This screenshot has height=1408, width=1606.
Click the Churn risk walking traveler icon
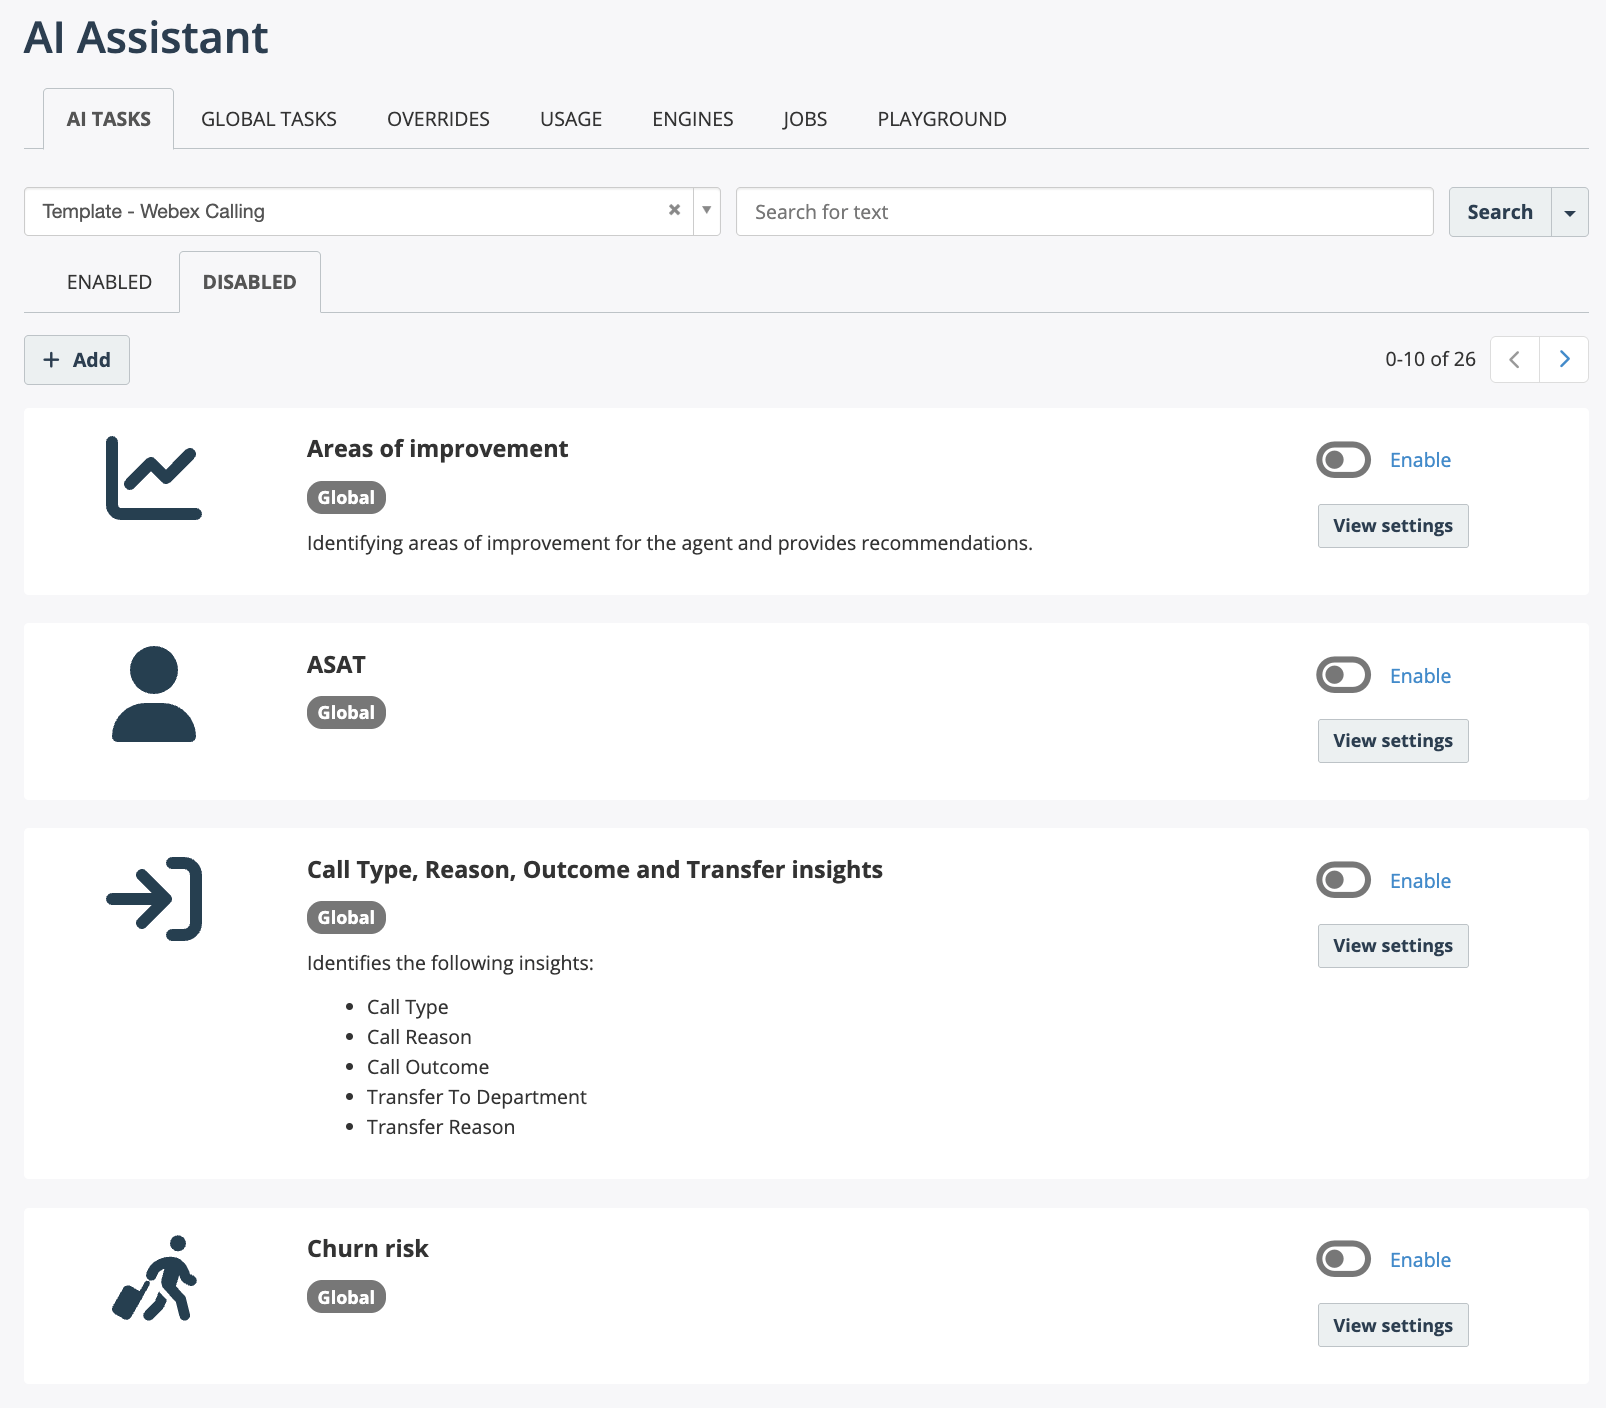[154, 1278]
